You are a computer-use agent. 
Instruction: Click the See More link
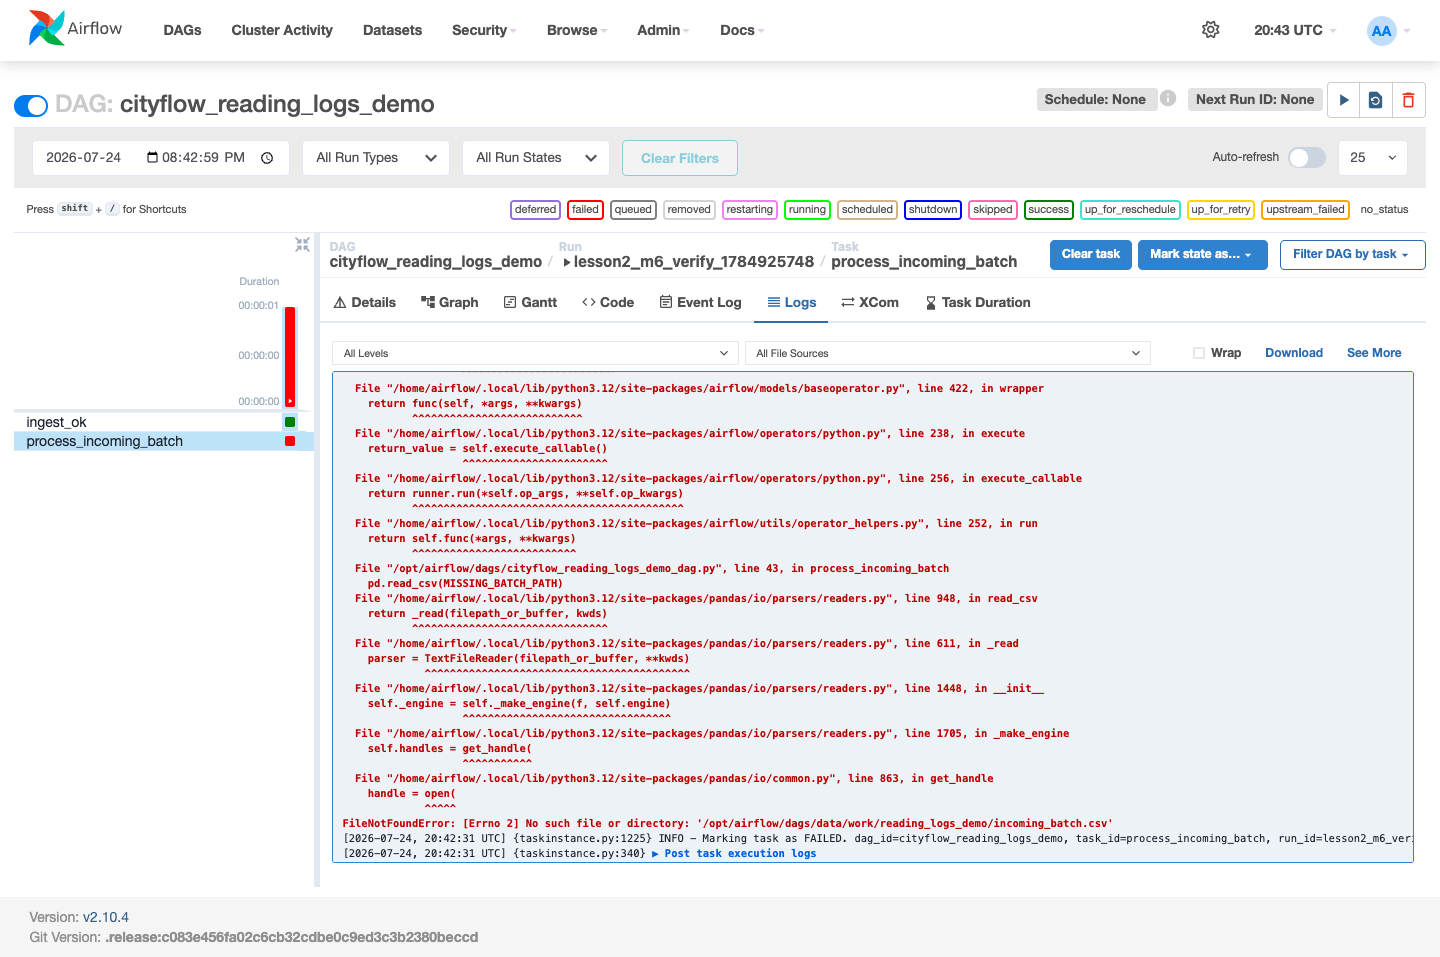tap(1374, 353)
